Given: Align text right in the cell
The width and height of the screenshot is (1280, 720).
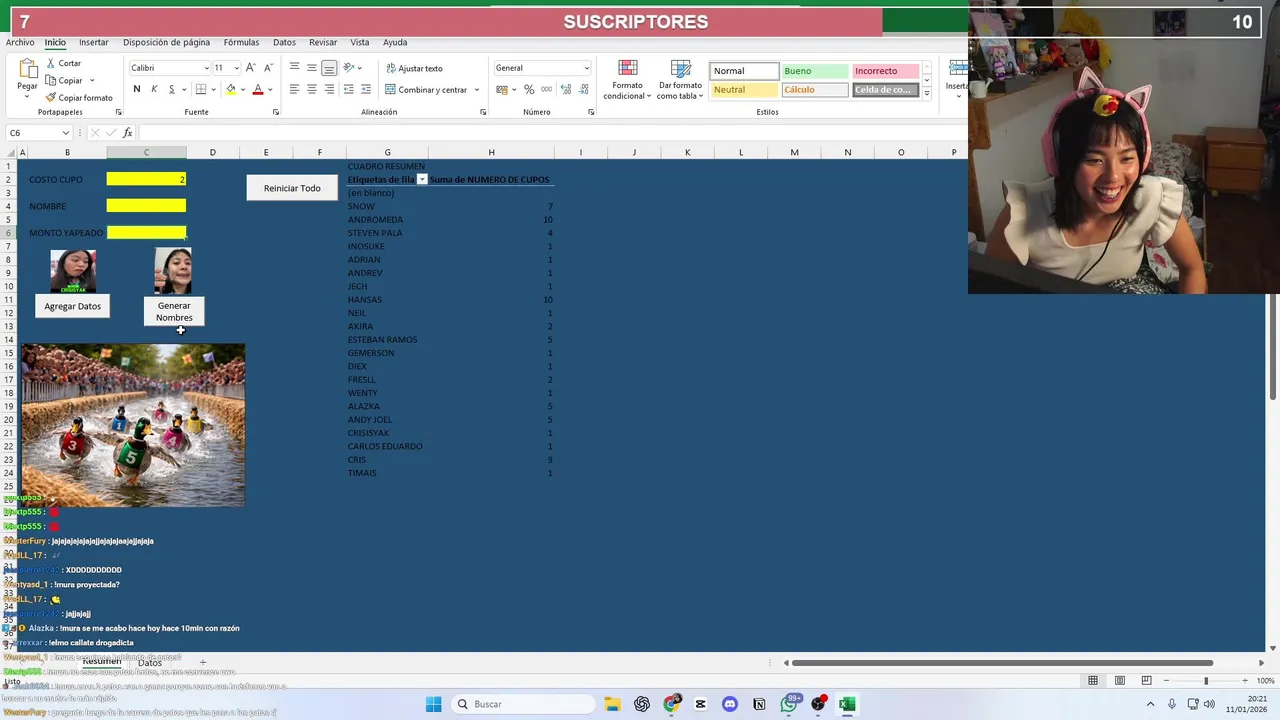Looking at the screenshot, I should (329, 89).
